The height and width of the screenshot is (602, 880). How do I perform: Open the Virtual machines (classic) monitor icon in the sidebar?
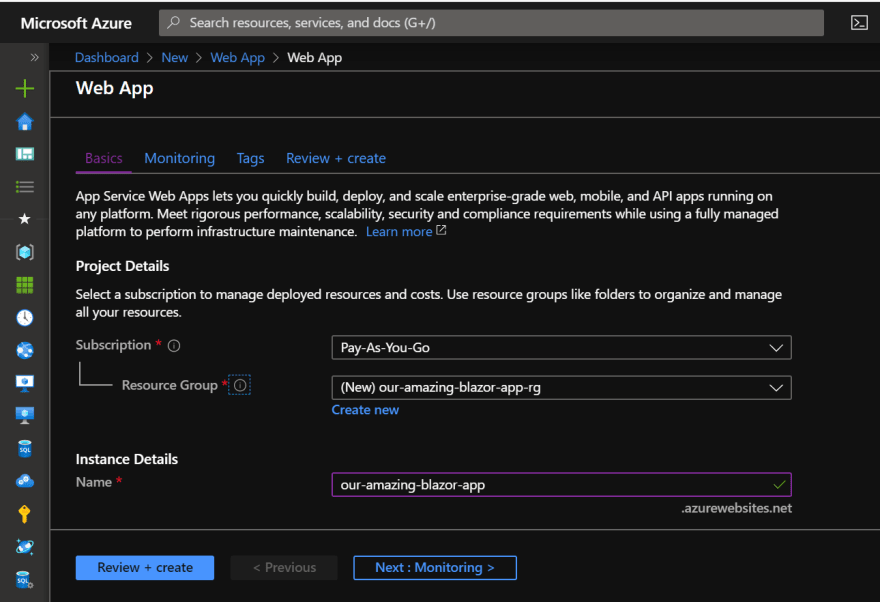25,416
